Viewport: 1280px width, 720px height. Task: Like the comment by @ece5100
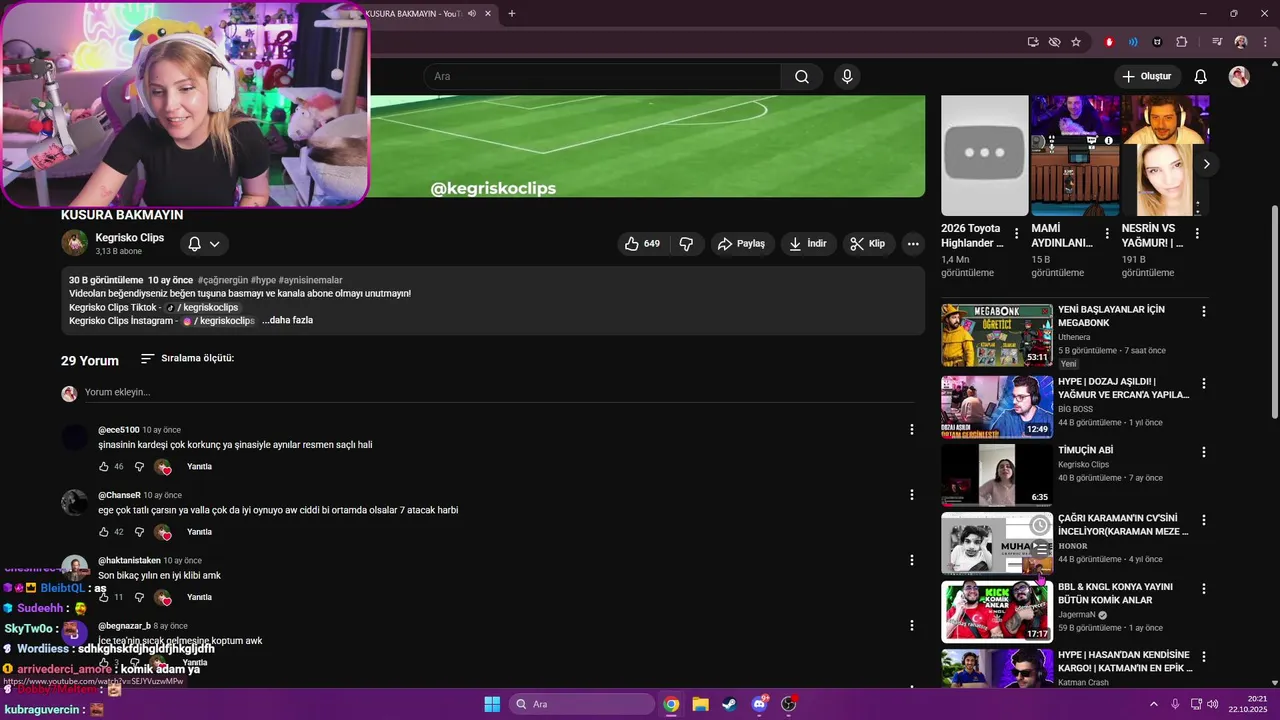pyautogui.click(x=104, y=467)
